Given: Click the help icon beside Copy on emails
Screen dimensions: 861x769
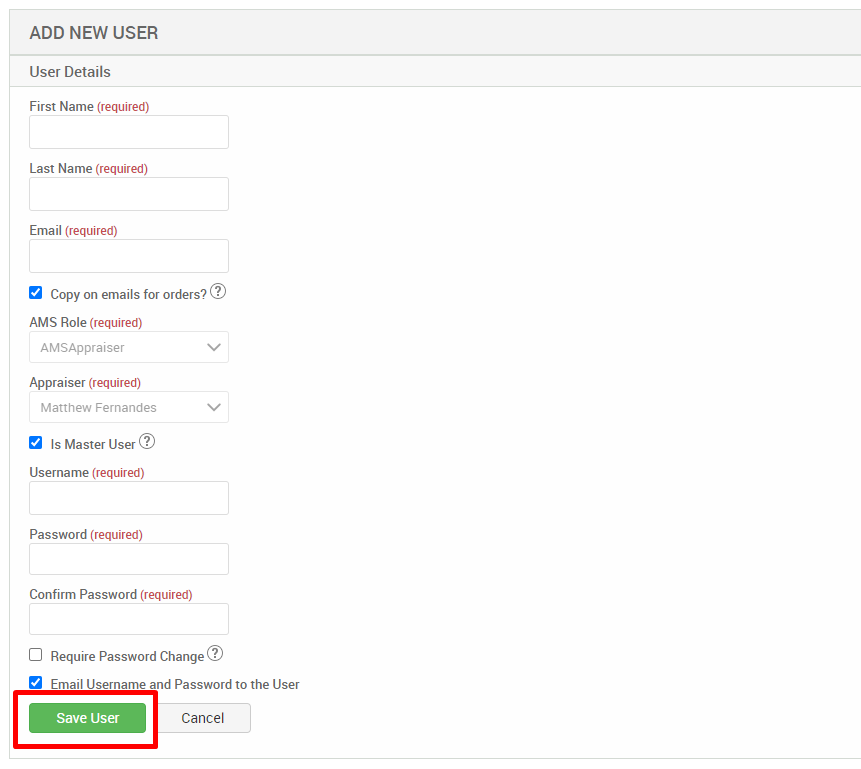Looking at the screenshot, I should pos(218,292).
